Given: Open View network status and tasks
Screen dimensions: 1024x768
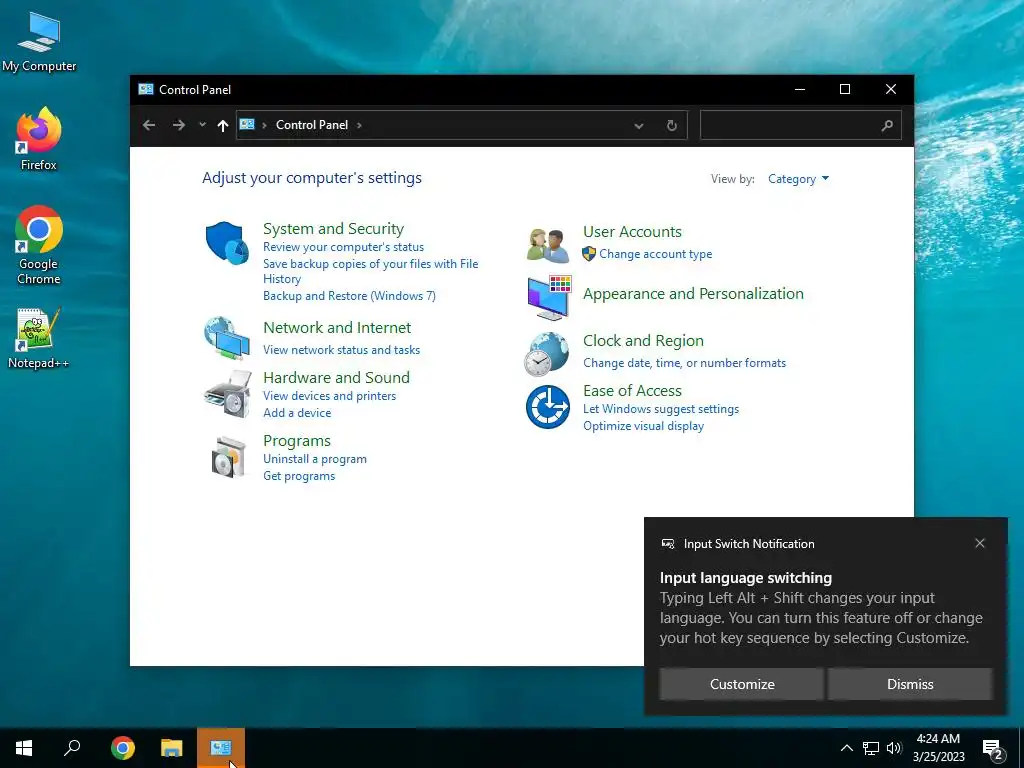Looking at the screenshot, I should [341, 350].
